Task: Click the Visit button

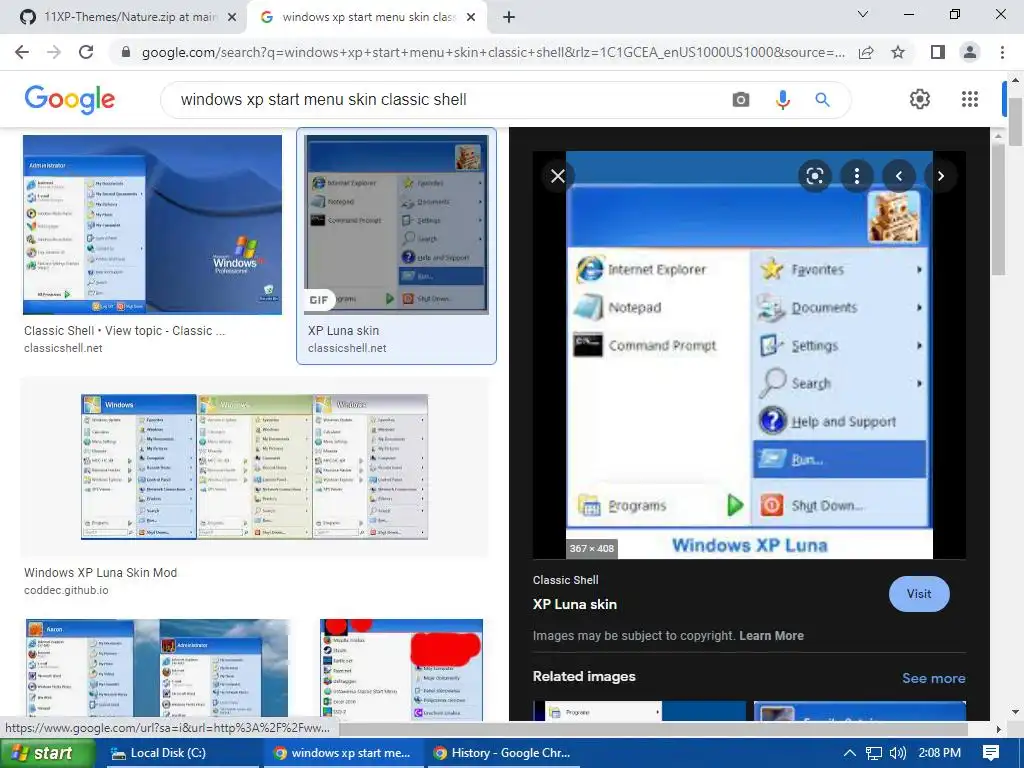Action: click(x=919, y=594)
